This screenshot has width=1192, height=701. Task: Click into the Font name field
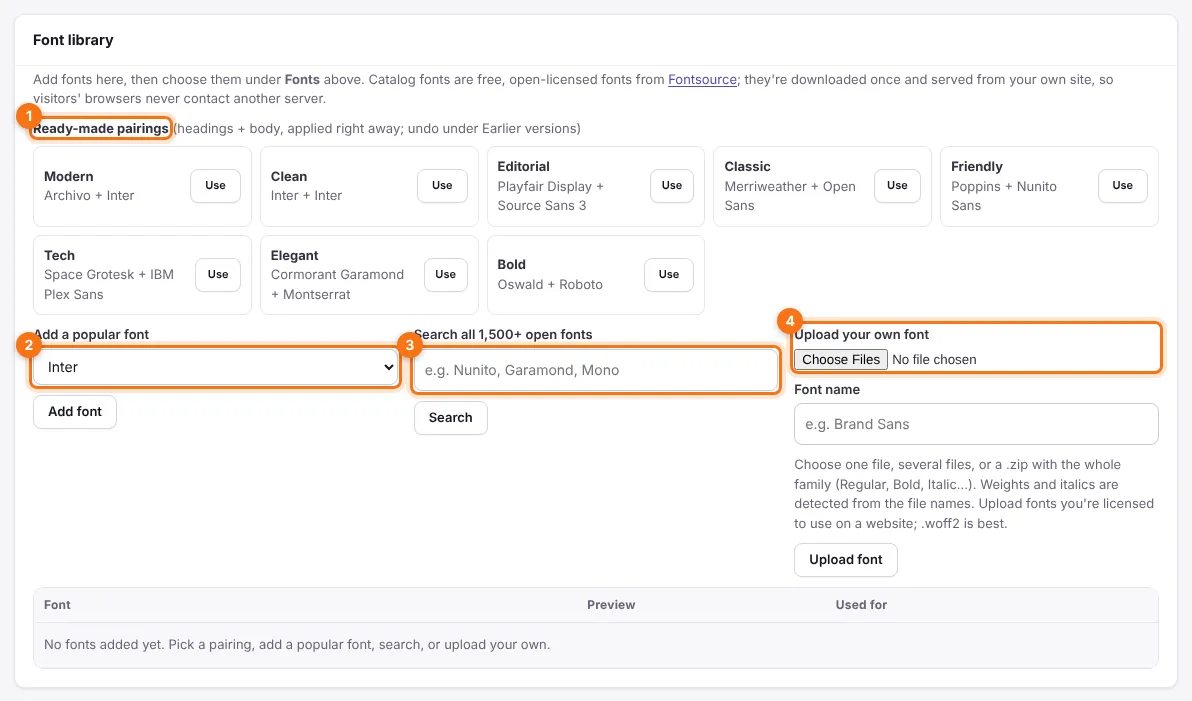click(x=976, y=424)
